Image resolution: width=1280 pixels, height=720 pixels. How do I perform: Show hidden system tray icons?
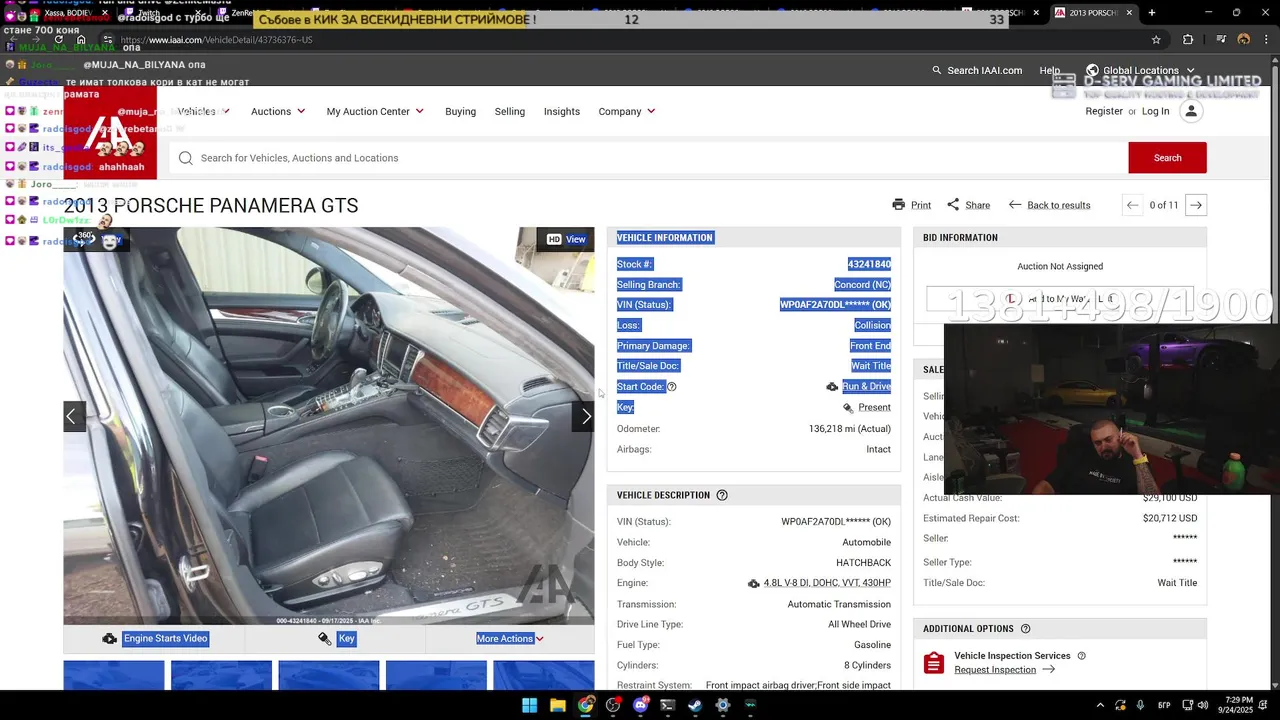[1100, 705]
